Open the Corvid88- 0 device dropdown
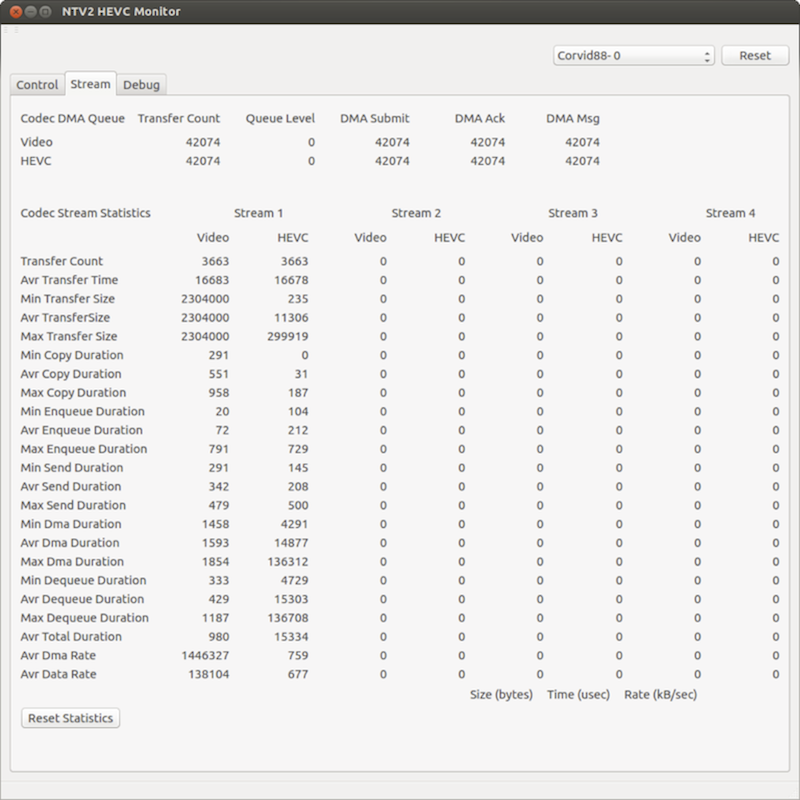800x800 pixels. click(x=633, y=56)
